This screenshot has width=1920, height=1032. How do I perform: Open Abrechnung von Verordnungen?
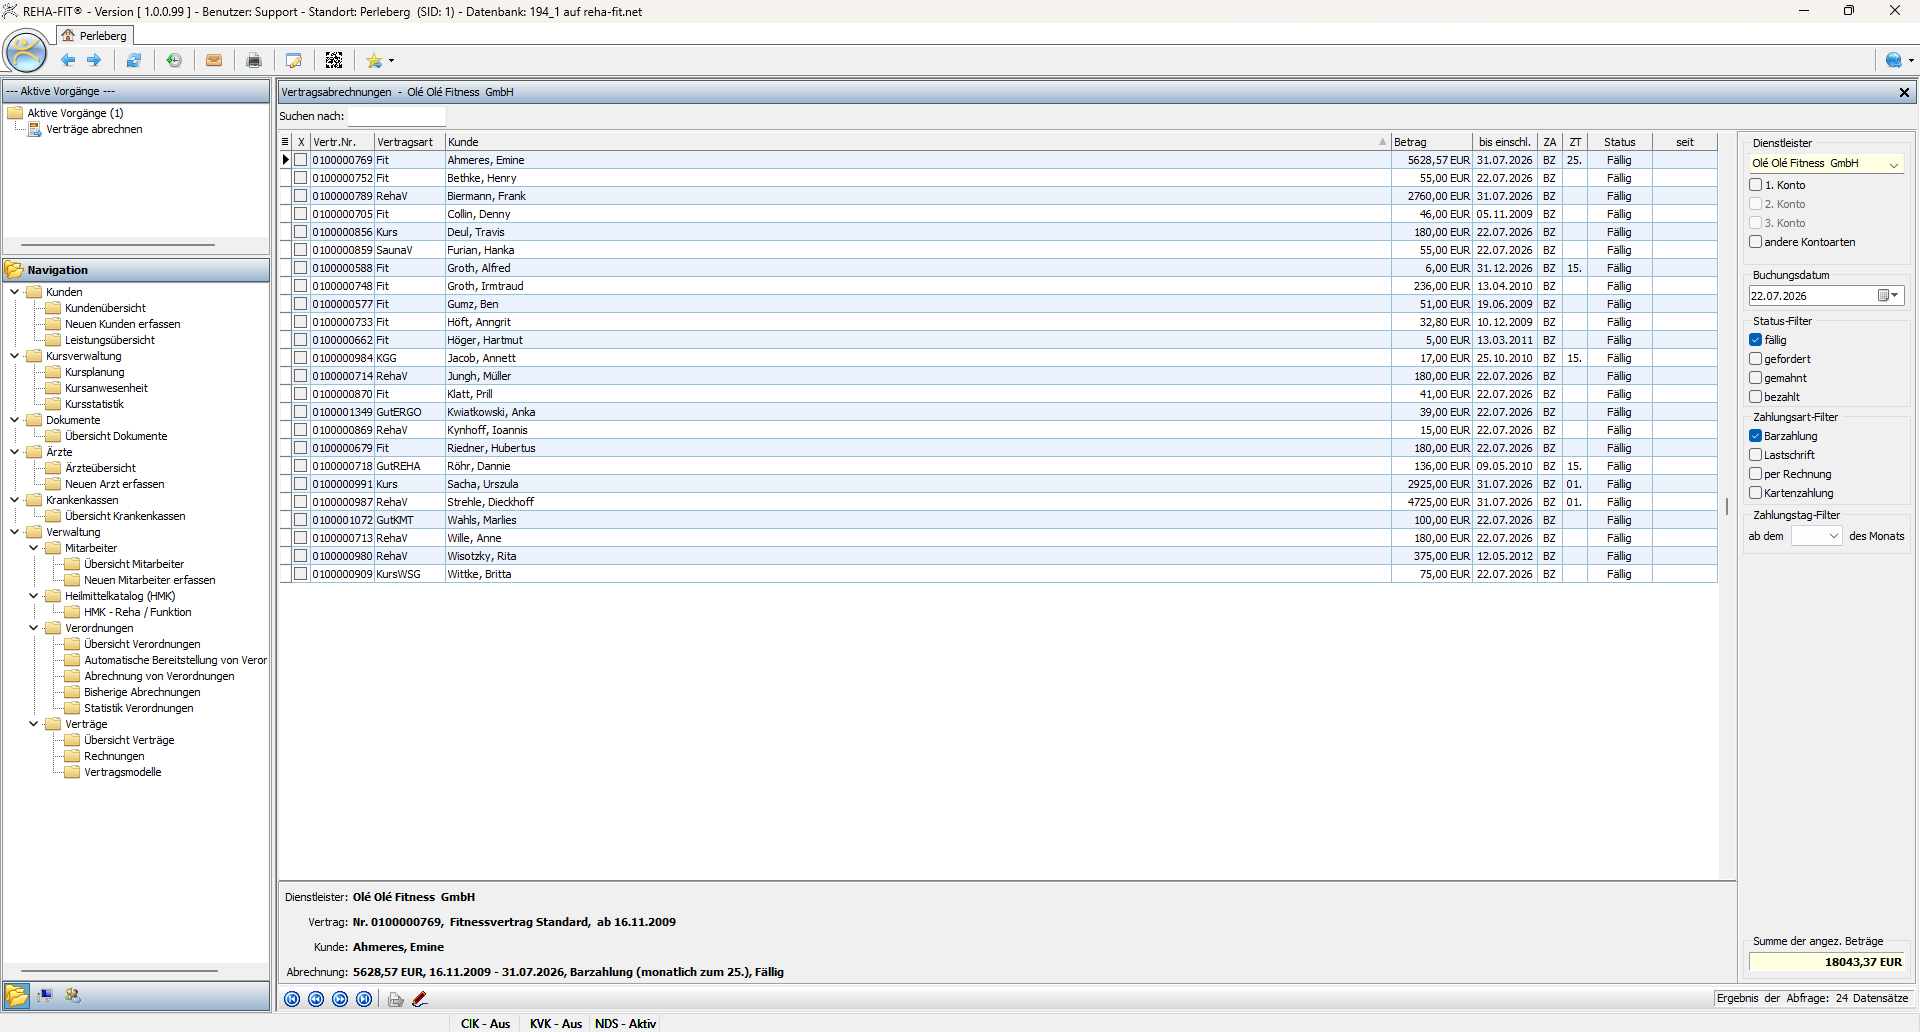(x=159, y=676)
